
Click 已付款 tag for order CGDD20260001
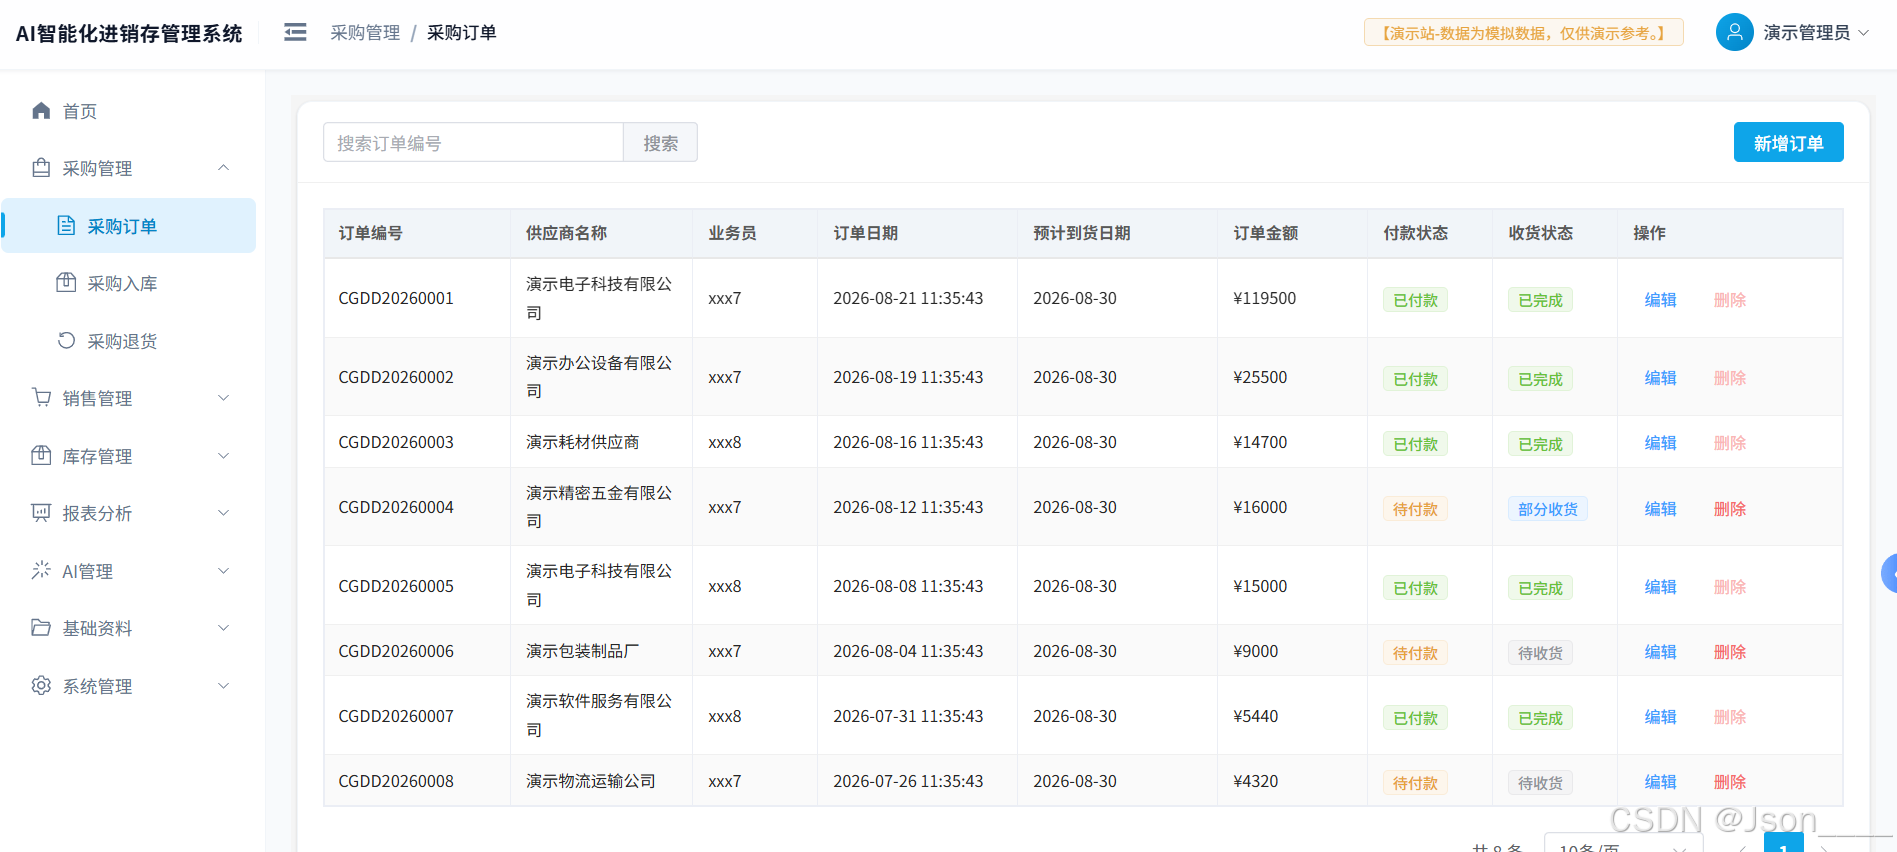tap(1415, 300)
